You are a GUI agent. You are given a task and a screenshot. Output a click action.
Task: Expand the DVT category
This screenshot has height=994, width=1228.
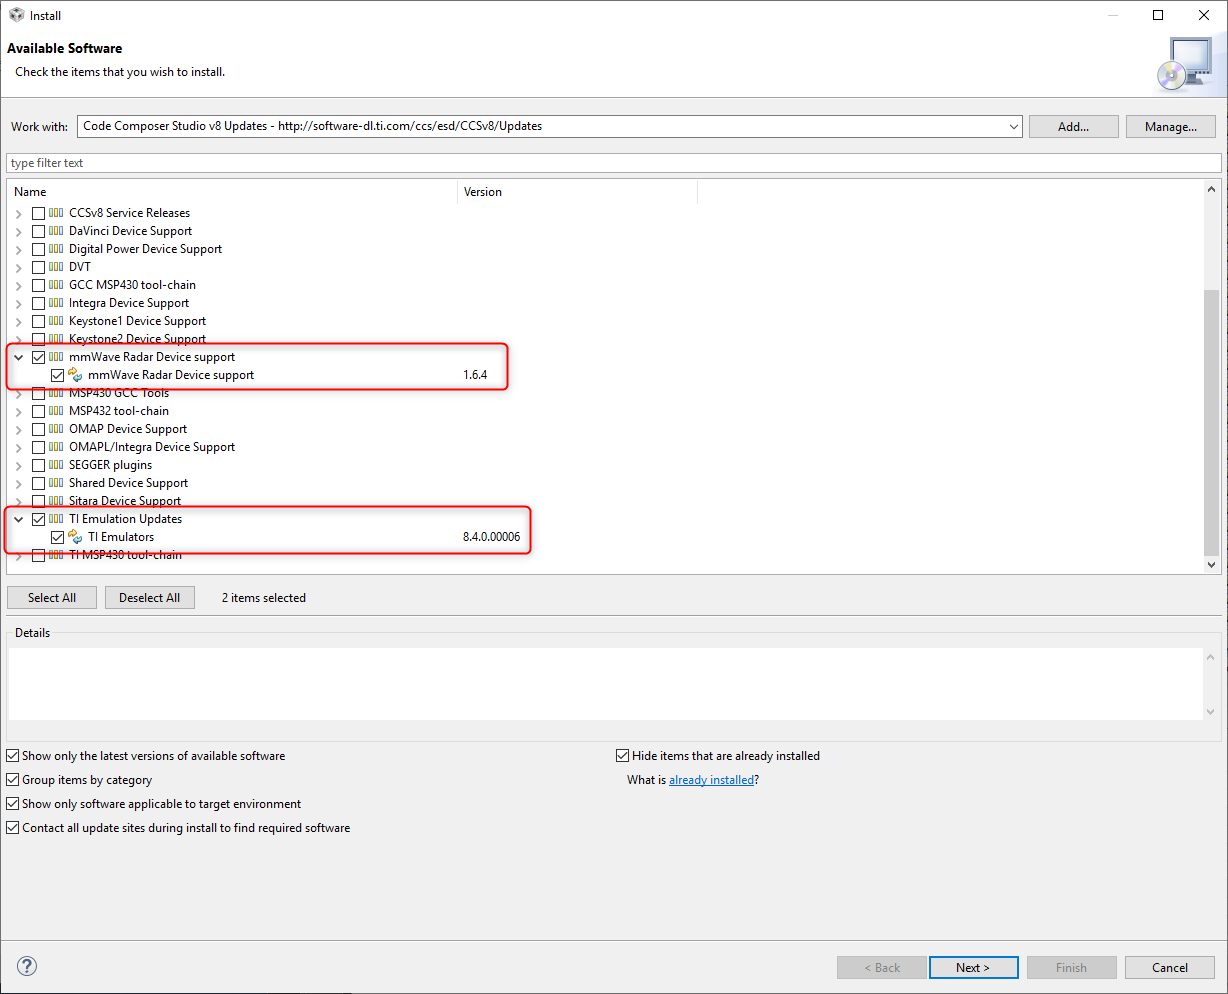pos(18,267)
